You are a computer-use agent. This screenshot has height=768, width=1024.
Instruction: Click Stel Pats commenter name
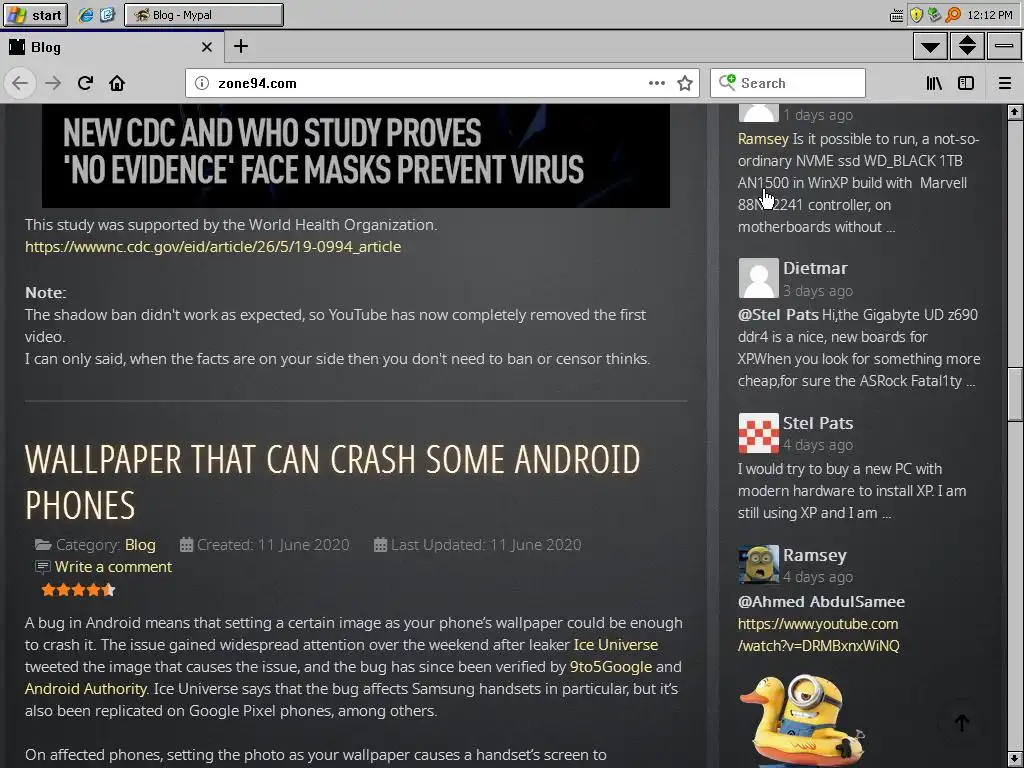pyautogui.click(x=818, y=423)
